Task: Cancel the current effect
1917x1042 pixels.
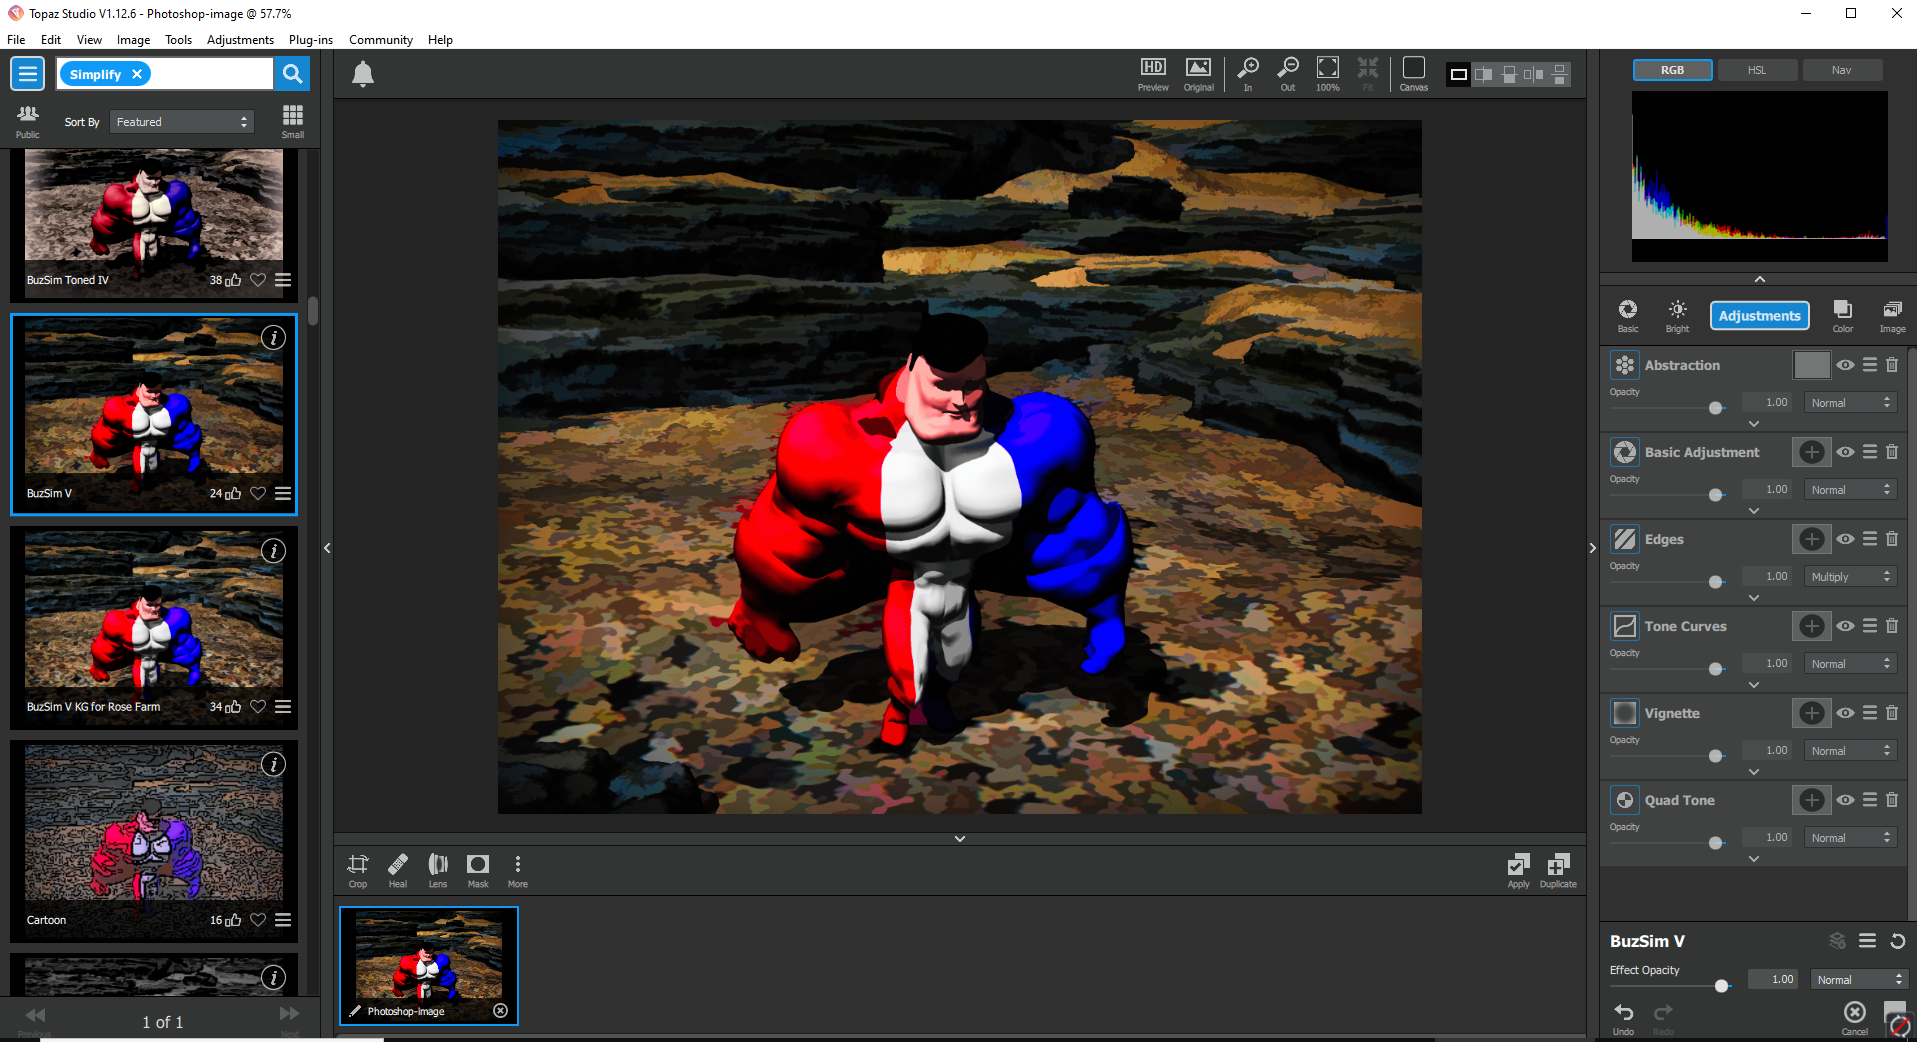Action: click(x=1855, y=1017)
